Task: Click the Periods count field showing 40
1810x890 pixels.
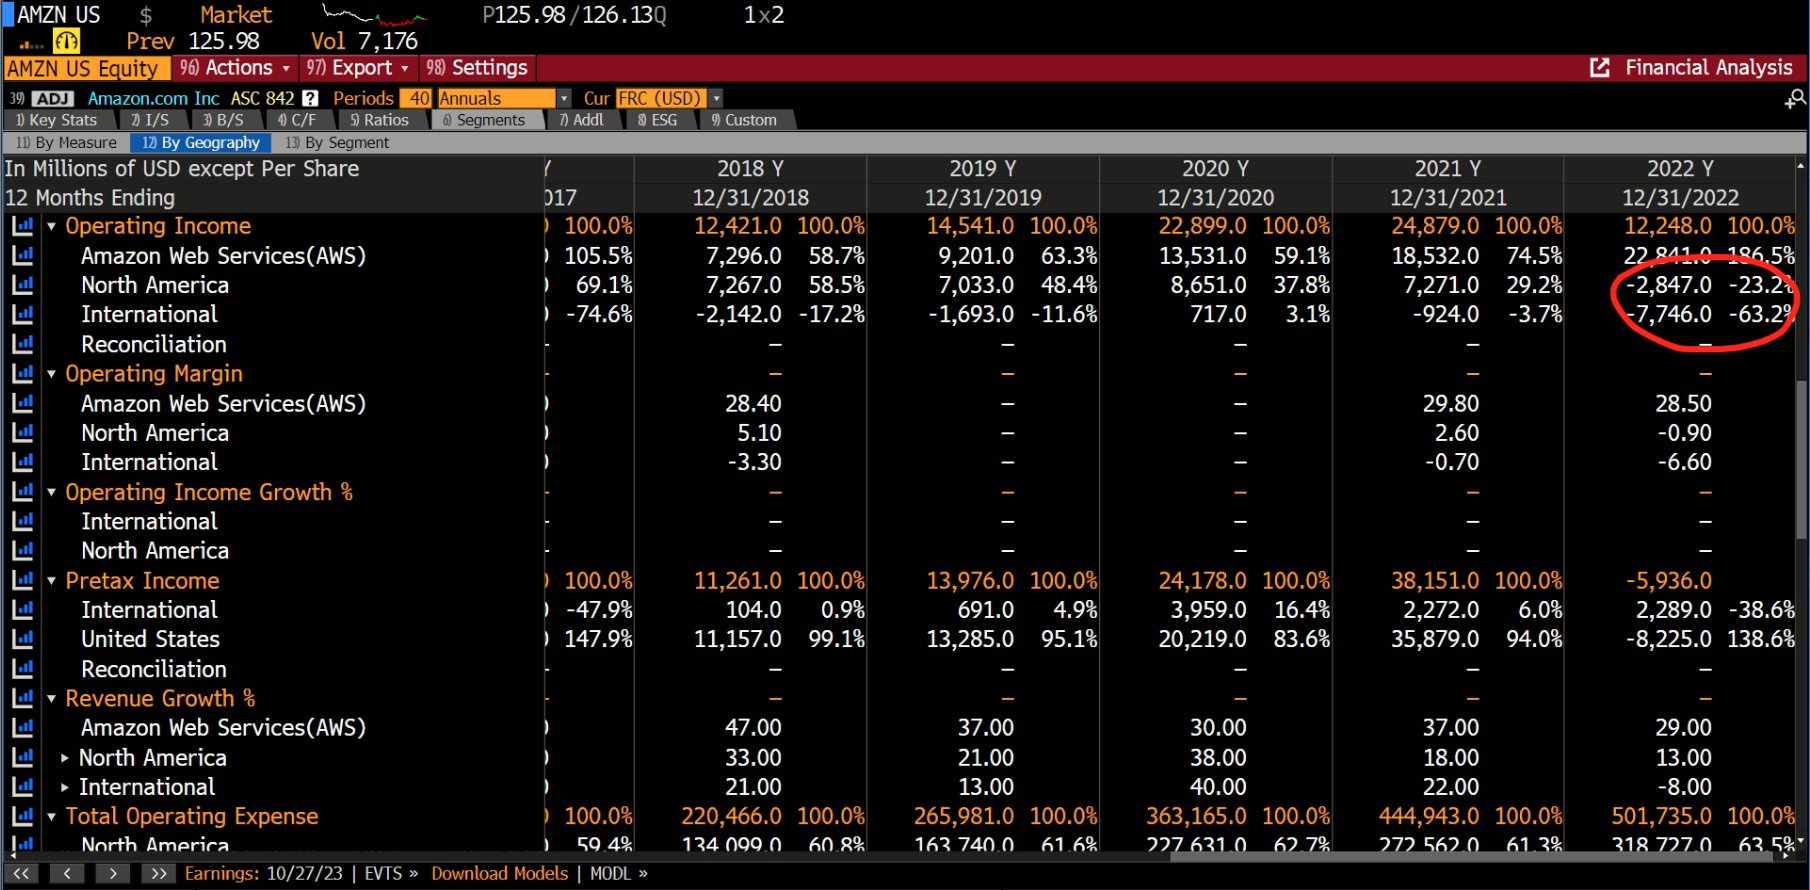Action: tap(416, 98)
